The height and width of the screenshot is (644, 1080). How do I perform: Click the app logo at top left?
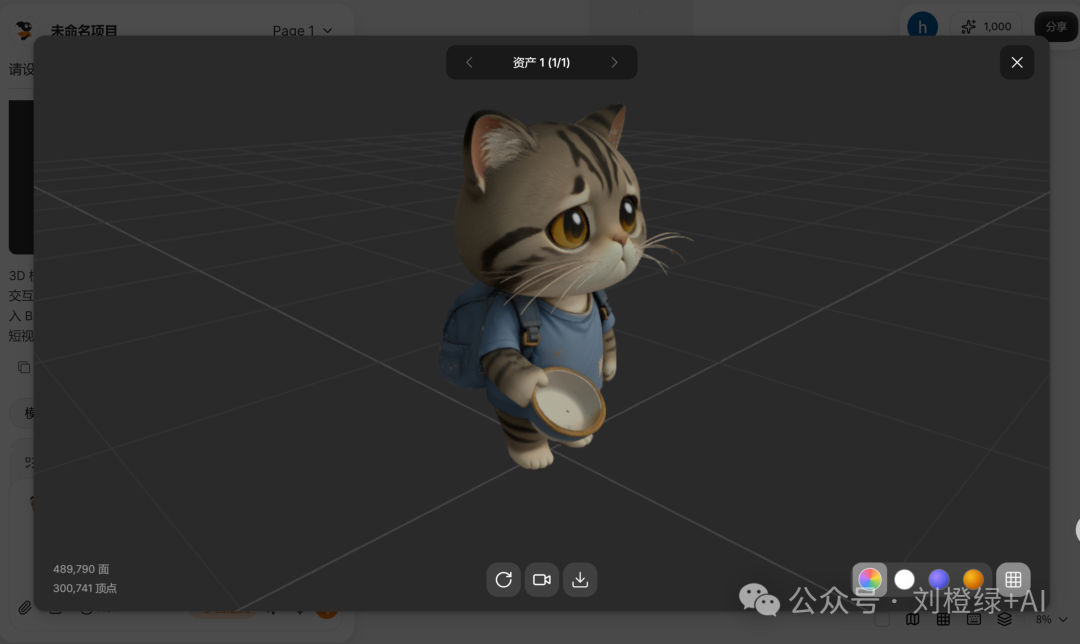pyautogui.click(x=25, y=30)
